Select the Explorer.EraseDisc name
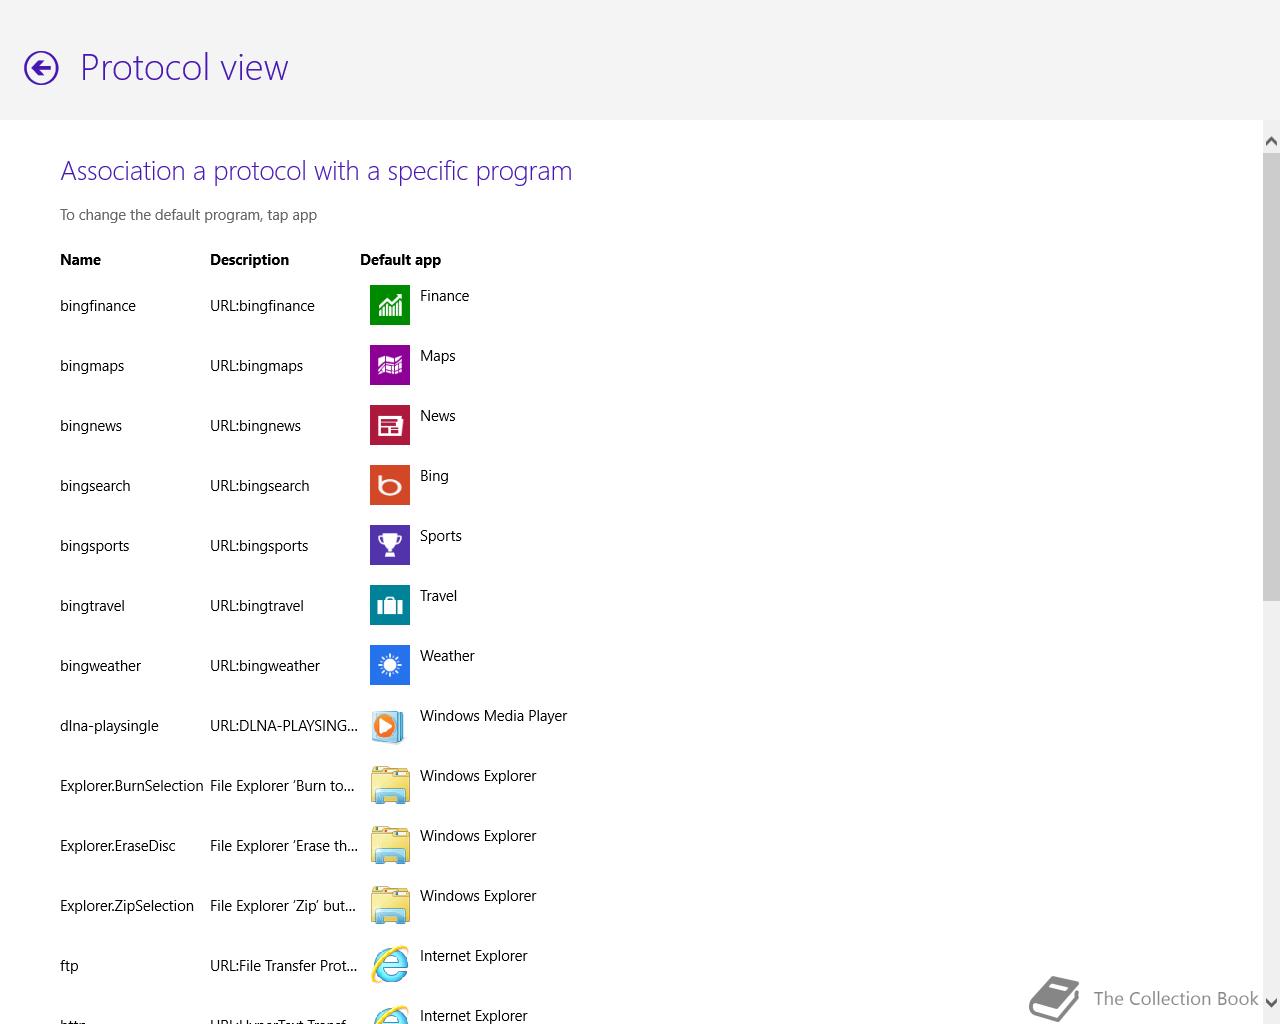1280x1024 pixels. 117,846
